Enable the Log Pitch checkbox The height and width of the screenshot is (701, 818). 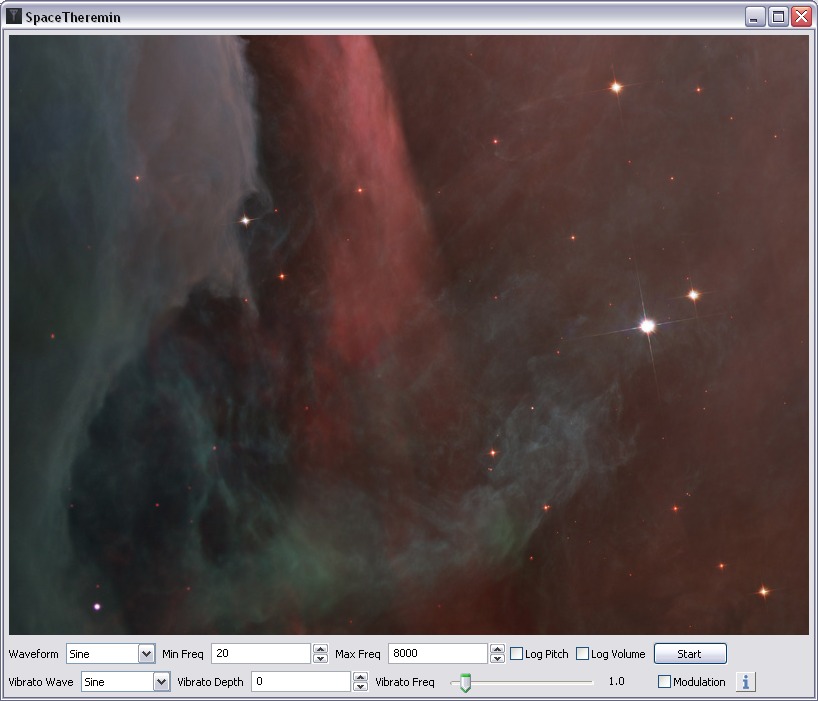517,654
